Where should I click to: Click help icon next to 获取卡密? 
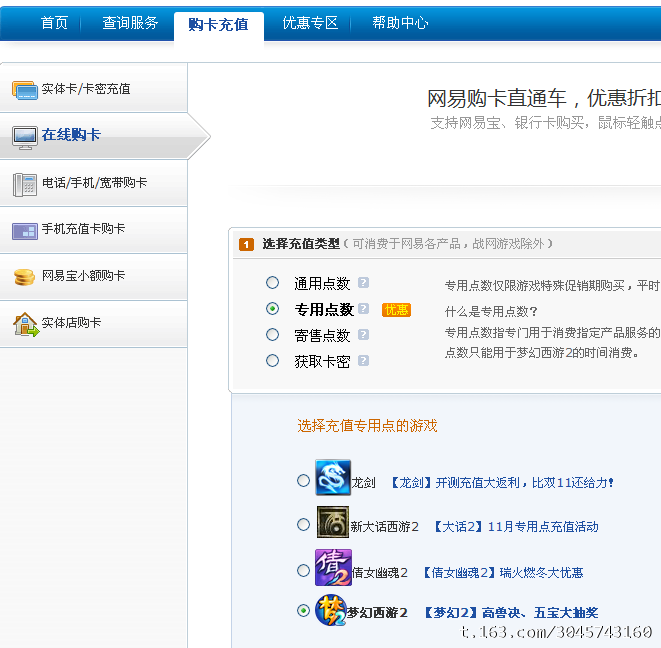363,361
